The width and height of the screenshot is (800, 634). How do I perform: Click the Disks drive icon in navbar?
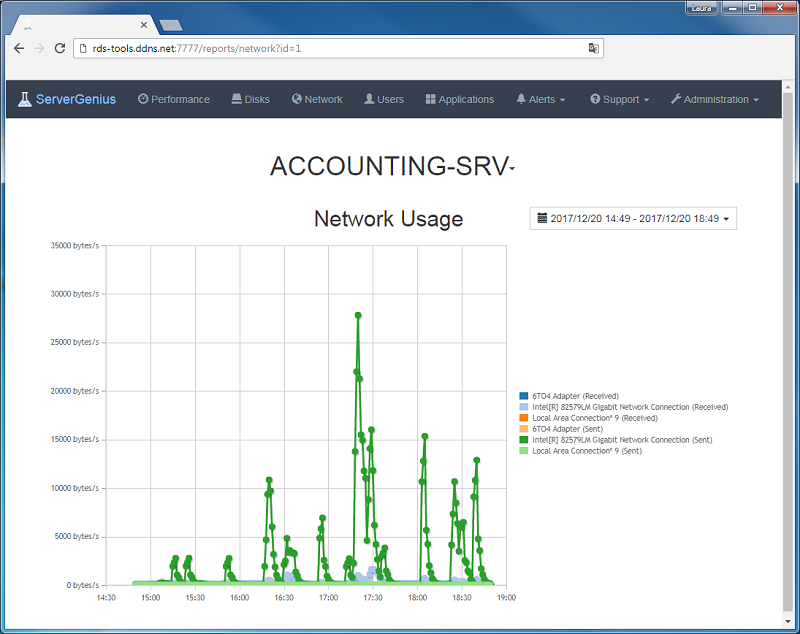click(x=236, y=99)
